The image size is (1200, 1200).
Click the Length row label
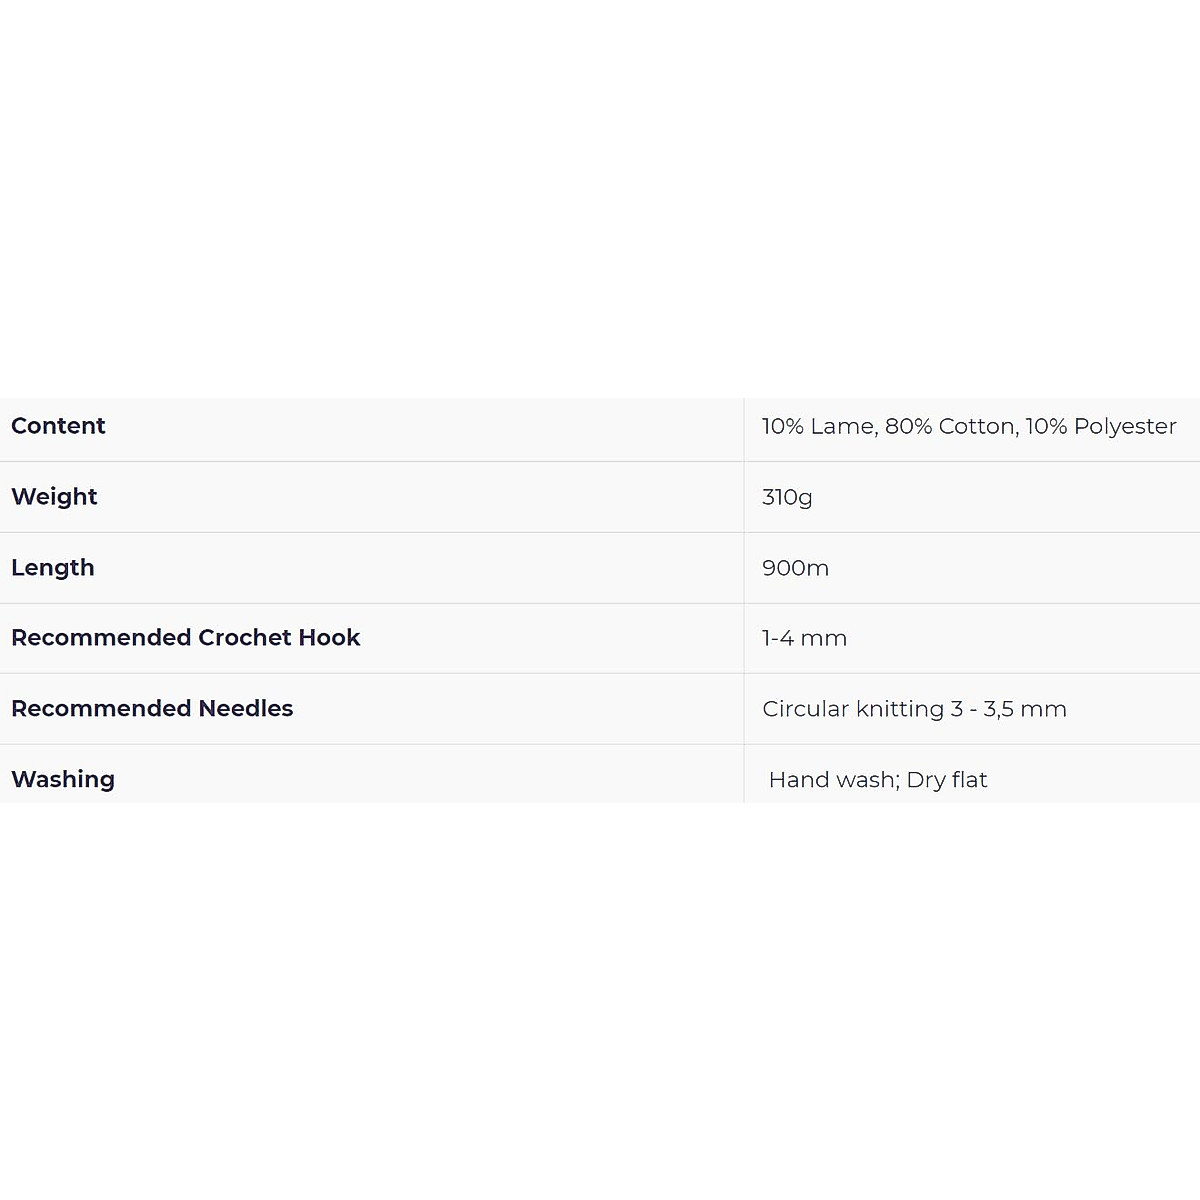(x=53, y=568)
